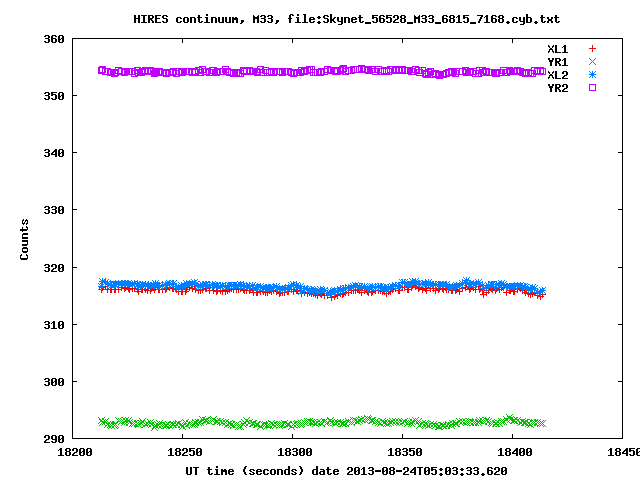Click the XL1 legend label
The image size is (640, 480).
click(x=558, y=49)
